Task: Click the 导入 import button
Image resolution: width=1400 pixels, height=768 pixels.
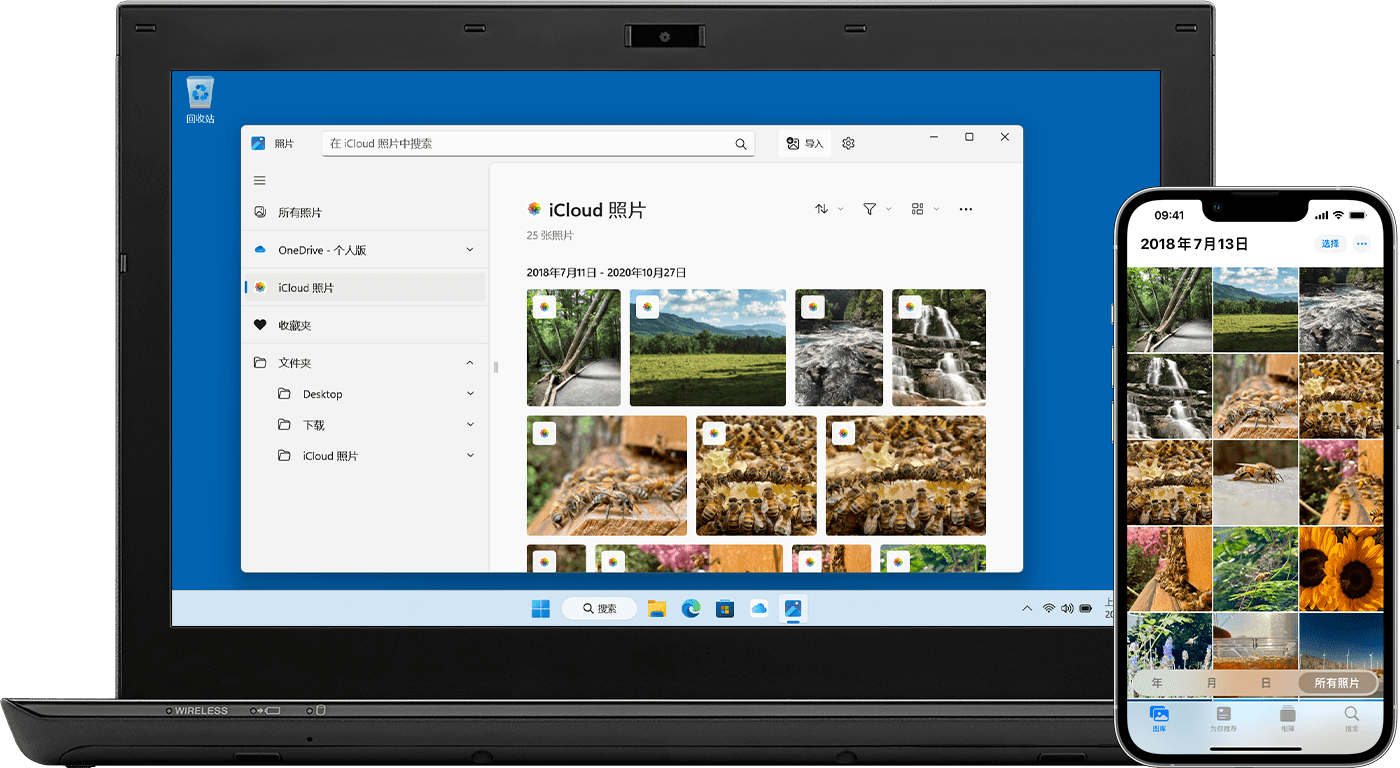Action: pos(804,143)
